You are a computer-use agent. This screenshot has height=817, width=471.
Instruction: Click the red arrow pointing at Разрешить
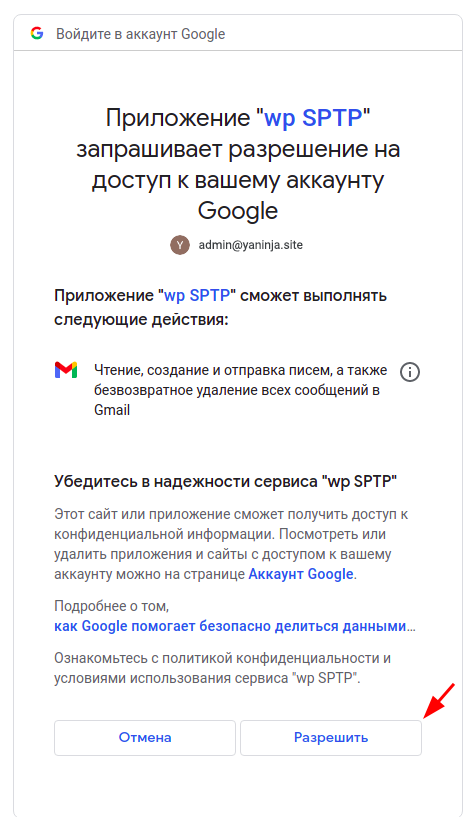click(x=439, y=700)
